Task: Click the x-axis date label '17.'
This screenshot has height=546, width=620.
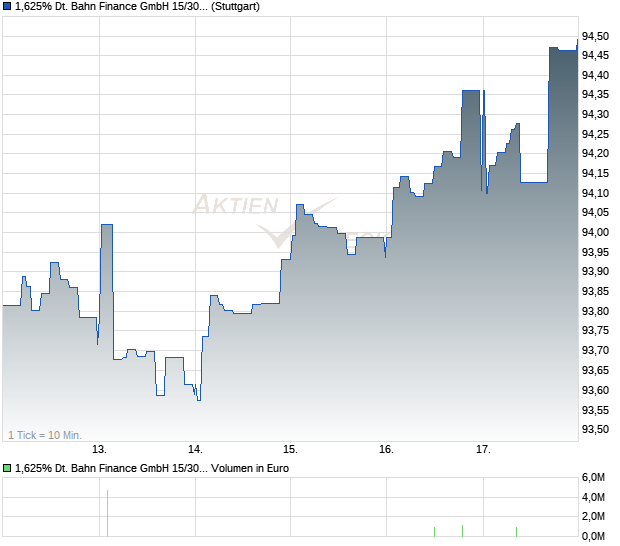Action: point(483,450)
